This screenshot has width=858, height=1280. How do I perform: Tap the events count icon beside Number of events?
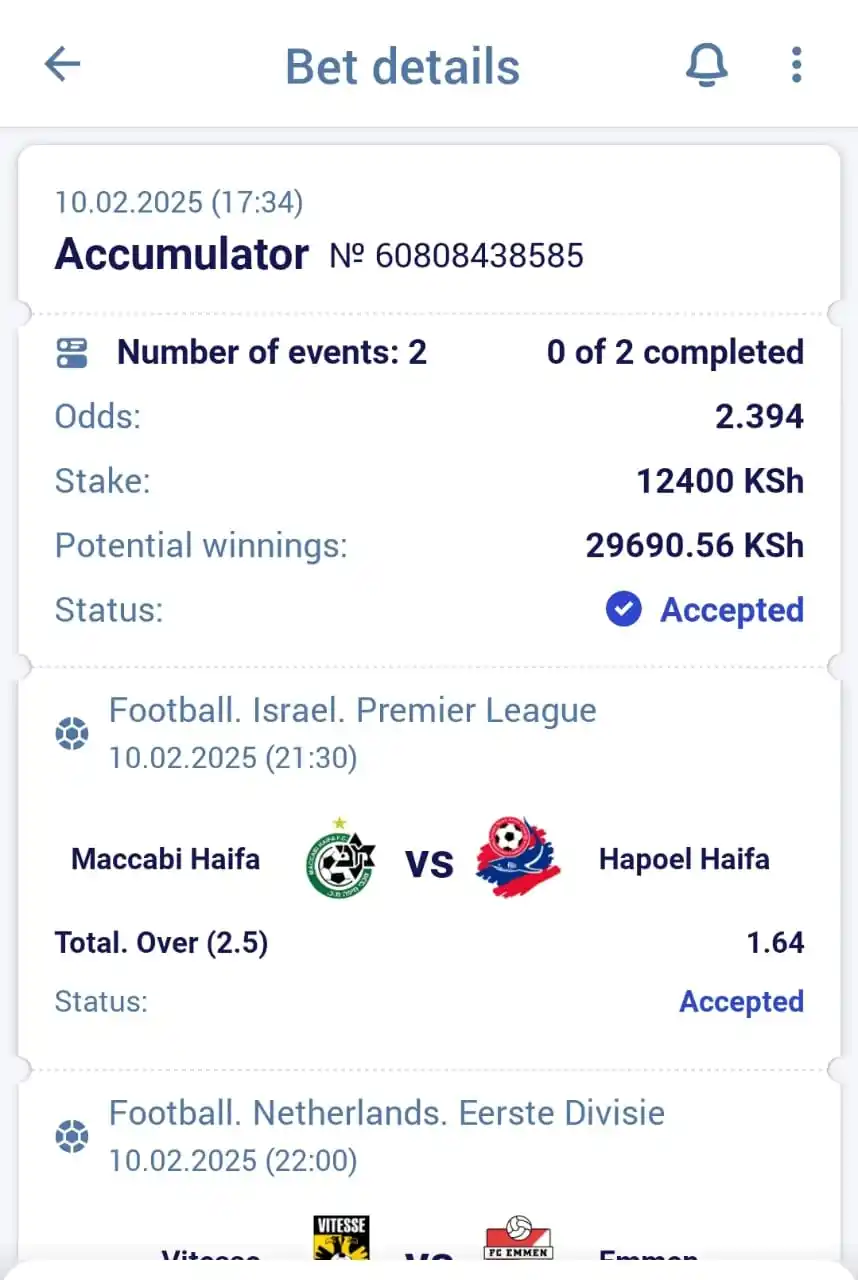point(72,353)
